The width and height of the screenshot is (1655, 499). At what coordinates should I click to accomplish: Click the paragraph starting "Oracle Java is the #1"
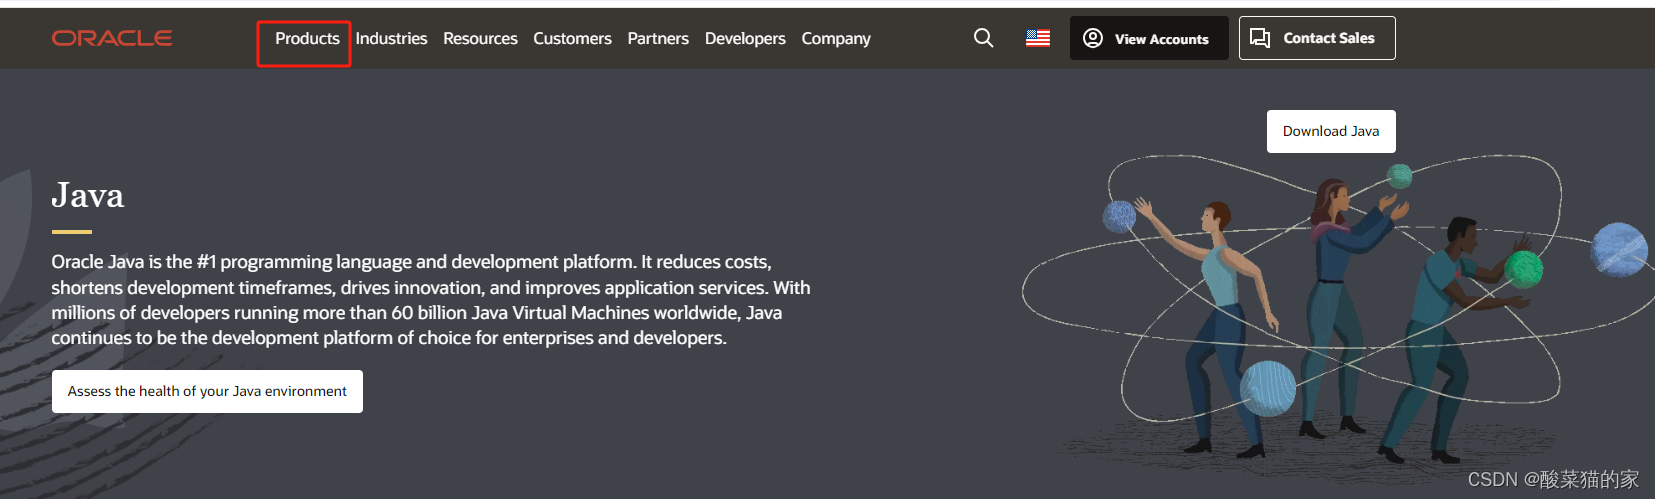tap(431, 300)
